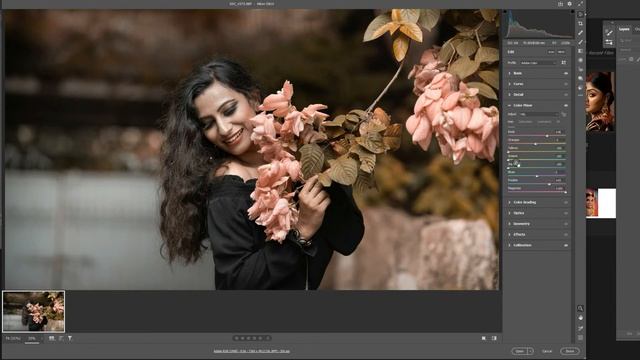This screenshot has width=640, height=360.
Task: Click Photoshop's adjustments panel icon below brush
Action: (609, 42)
